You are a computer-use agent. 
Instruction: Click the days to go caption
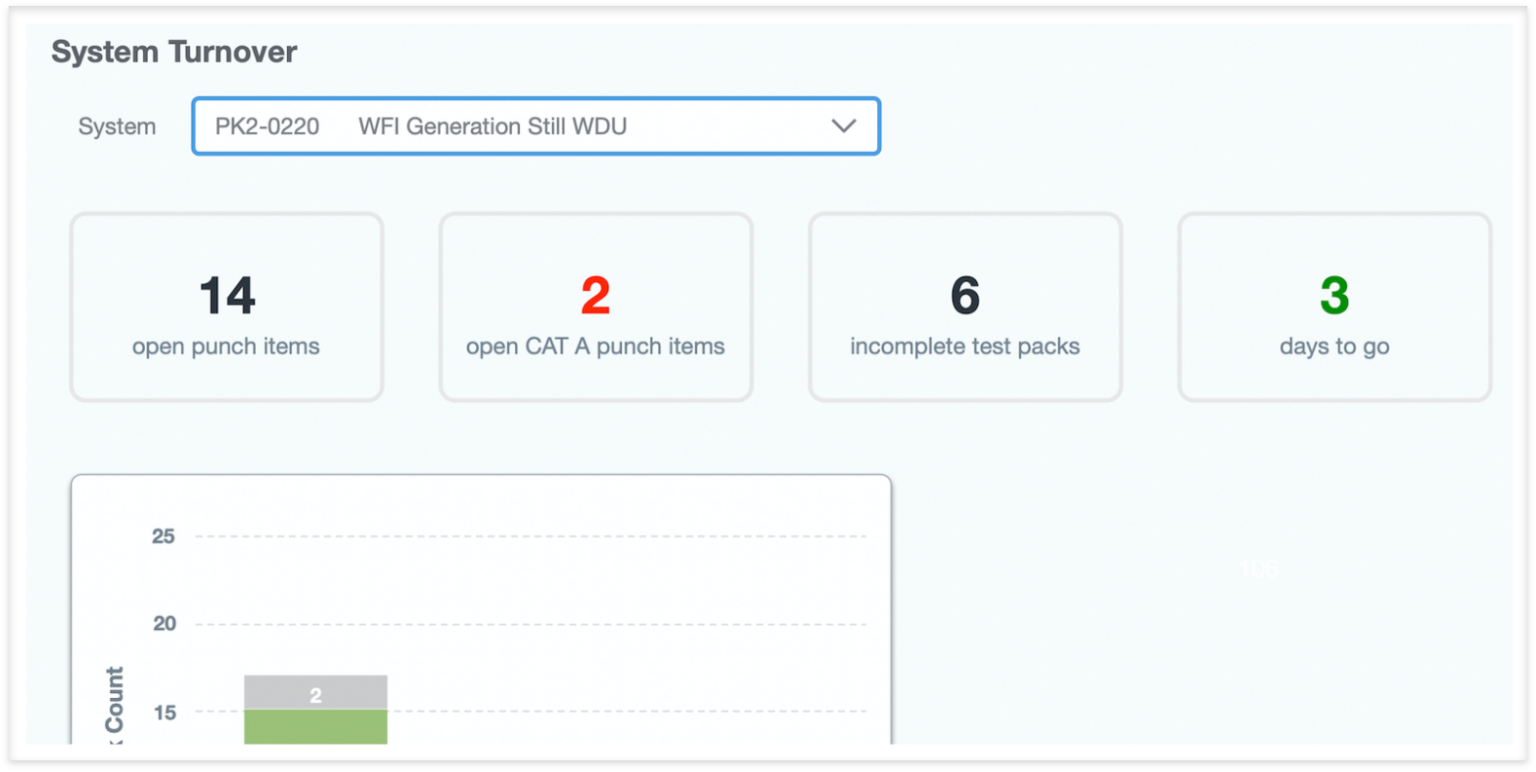click(1334, 347)
